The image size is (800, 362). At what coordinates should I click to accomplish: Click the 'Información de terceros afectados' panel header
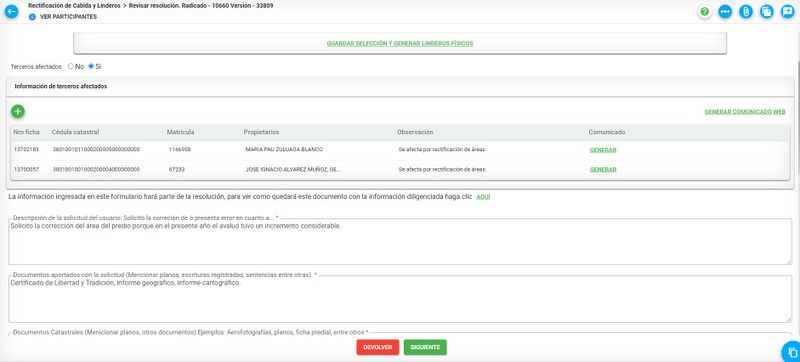(x=400, y=87)
